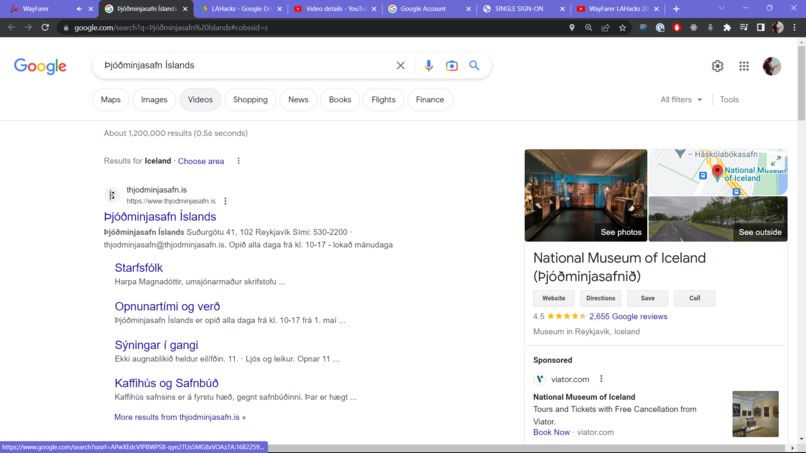
Task: Open the 2,655 Google reviews link
Action: click(628, 316)
